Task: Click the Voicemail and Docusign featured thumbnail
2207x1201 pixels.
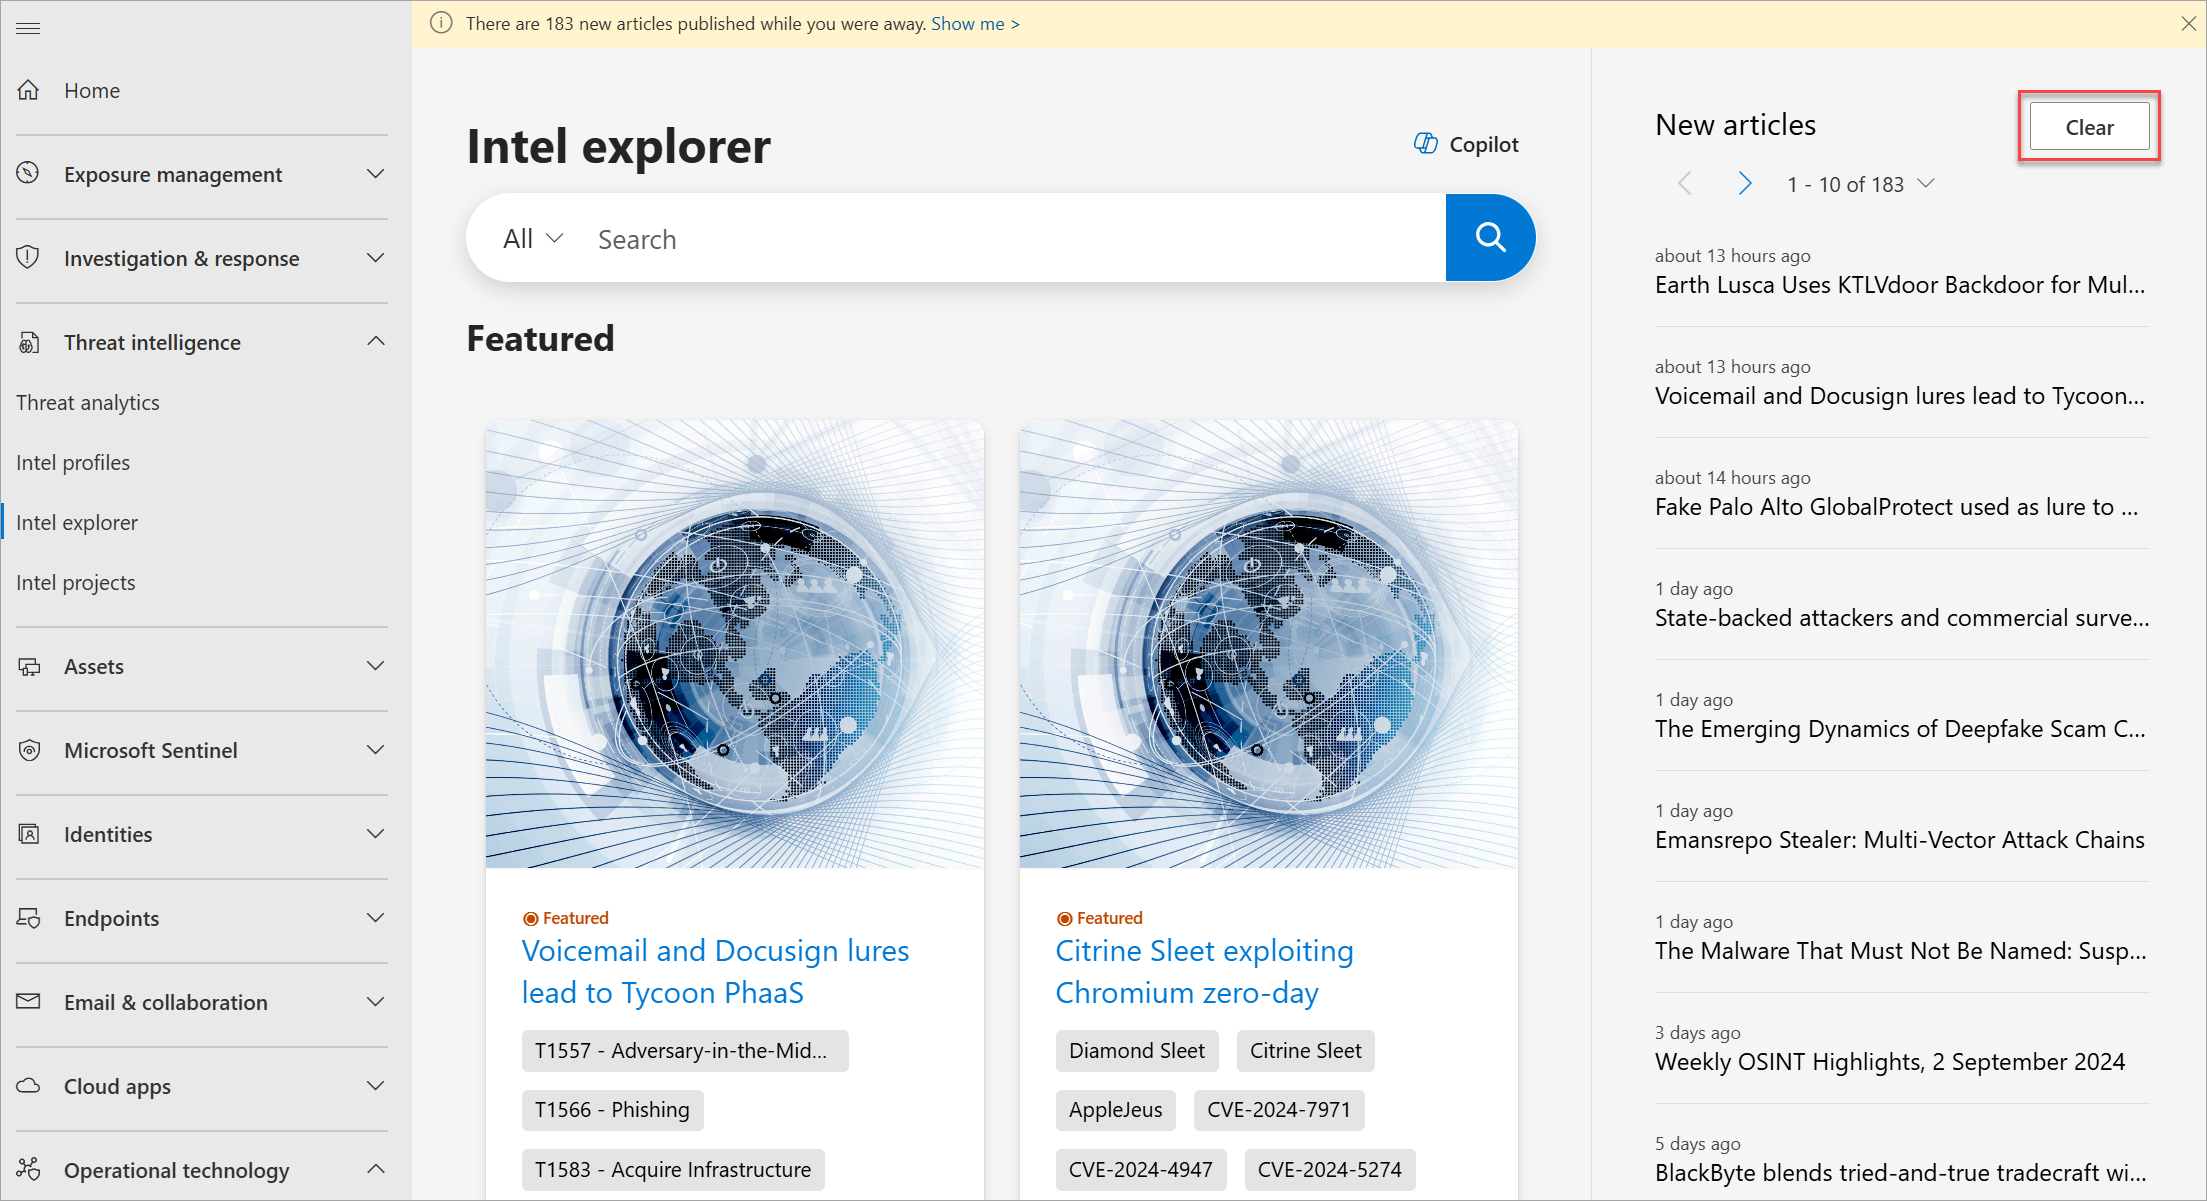Action: pyautogui.click(x=734, y=644)
